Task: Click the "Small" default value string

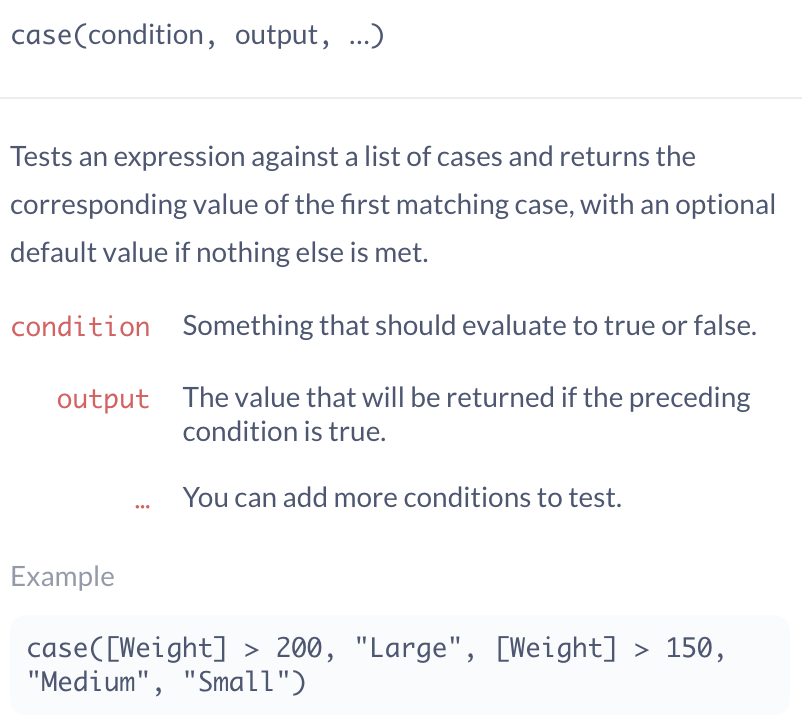Action: coord(236,682)
